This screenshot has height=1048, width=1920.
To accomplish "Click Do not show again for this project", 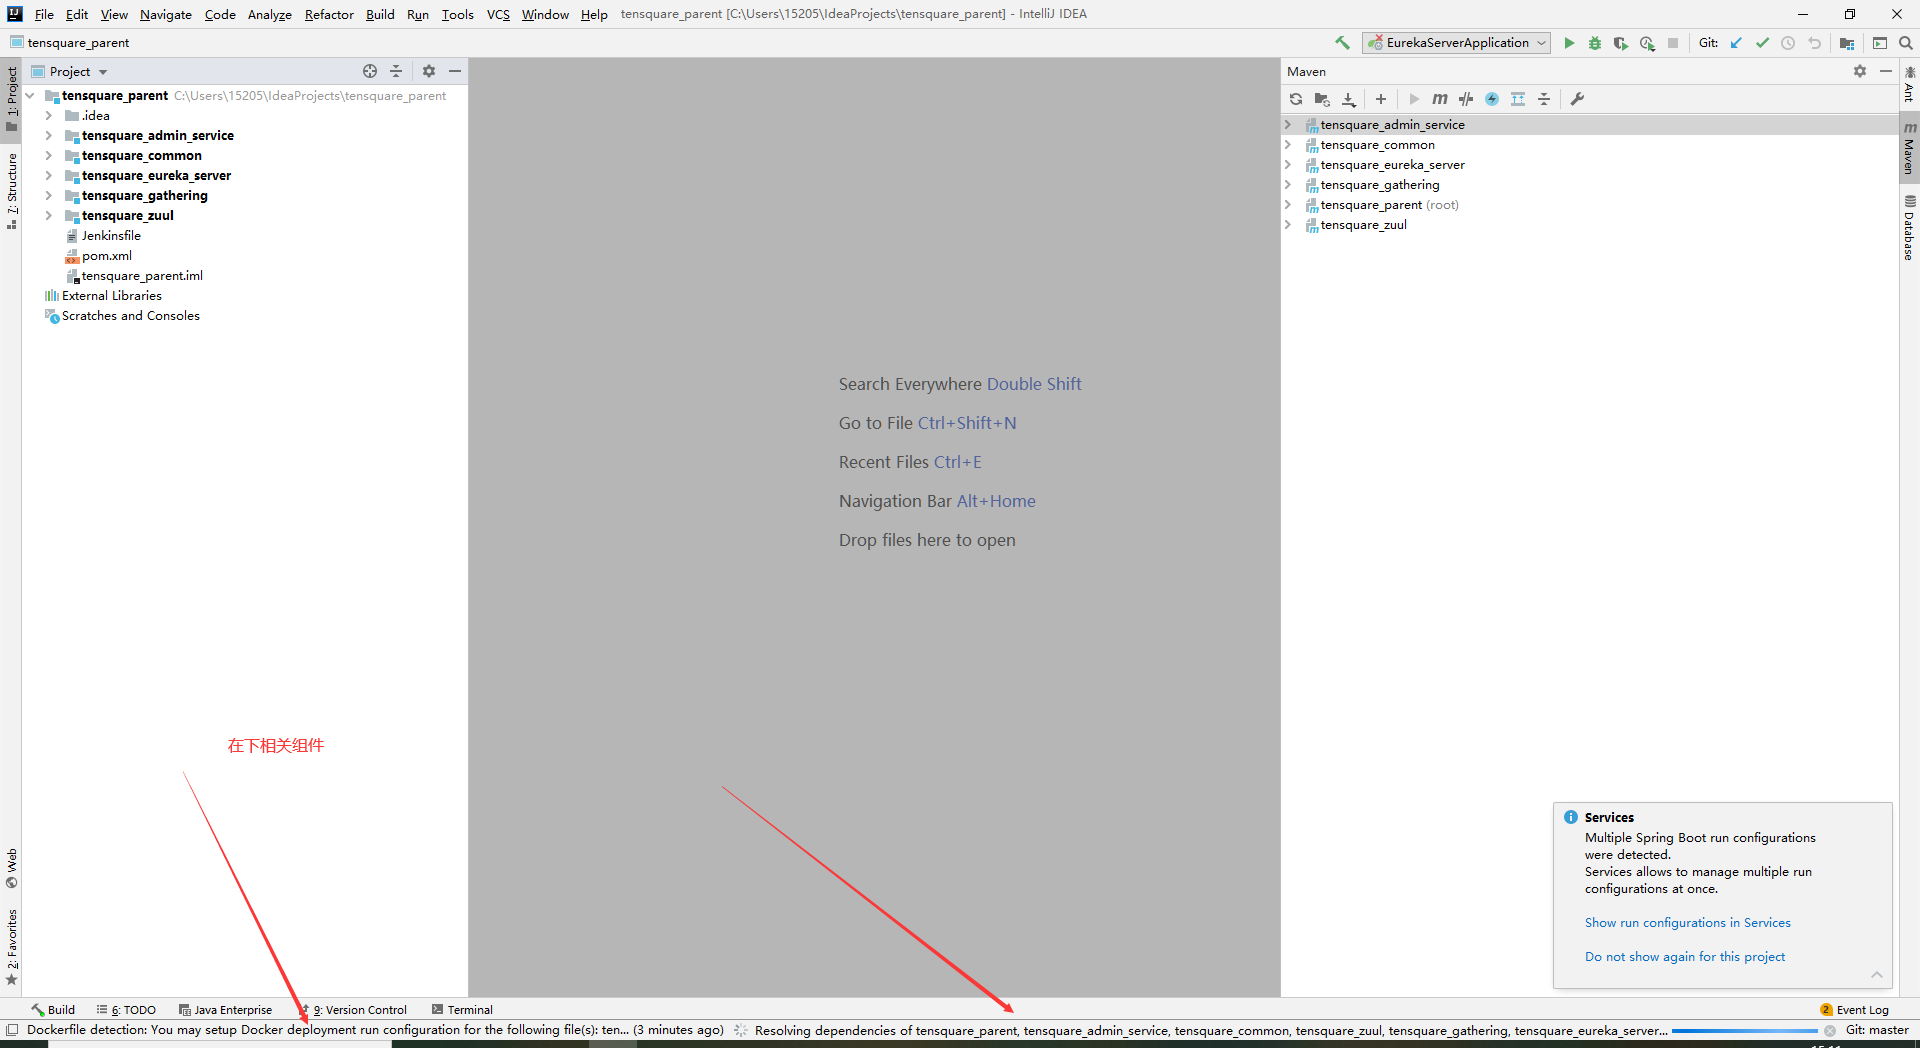I will coord(1684,957).
